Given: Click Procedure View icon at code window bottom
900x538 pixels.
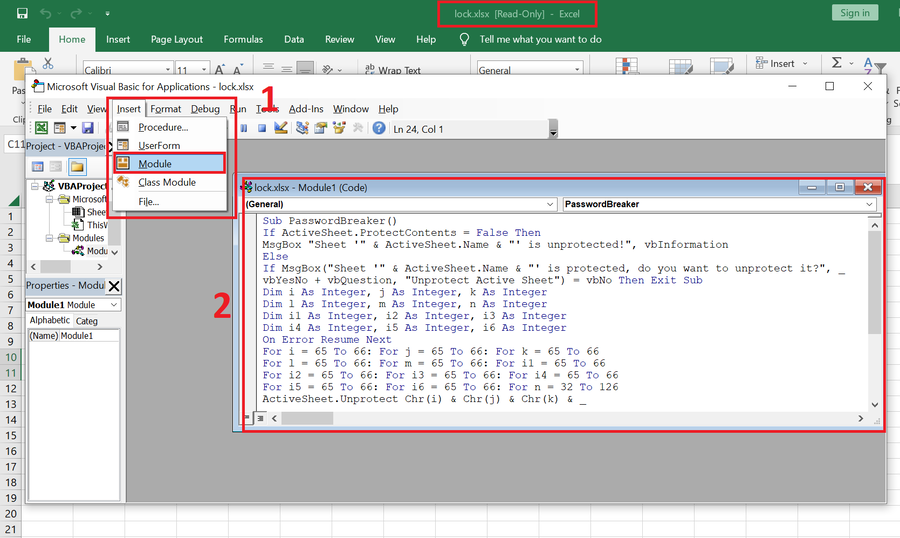Looking at the screenshot, I should pos(247,418).
